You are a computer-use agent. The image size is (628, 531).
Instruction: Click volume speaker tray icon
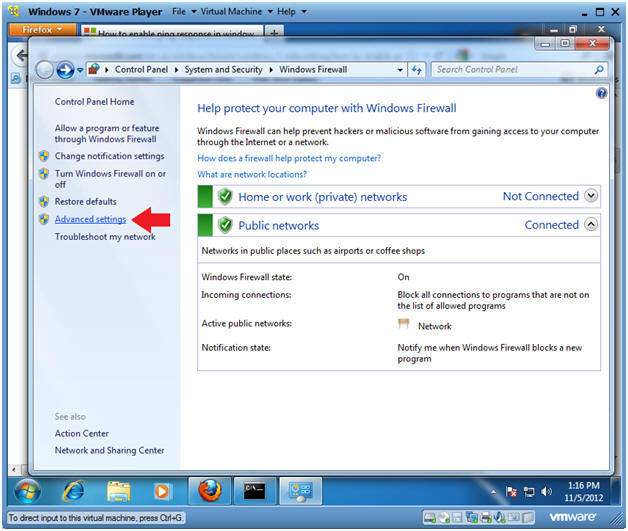tap(546, 491)
